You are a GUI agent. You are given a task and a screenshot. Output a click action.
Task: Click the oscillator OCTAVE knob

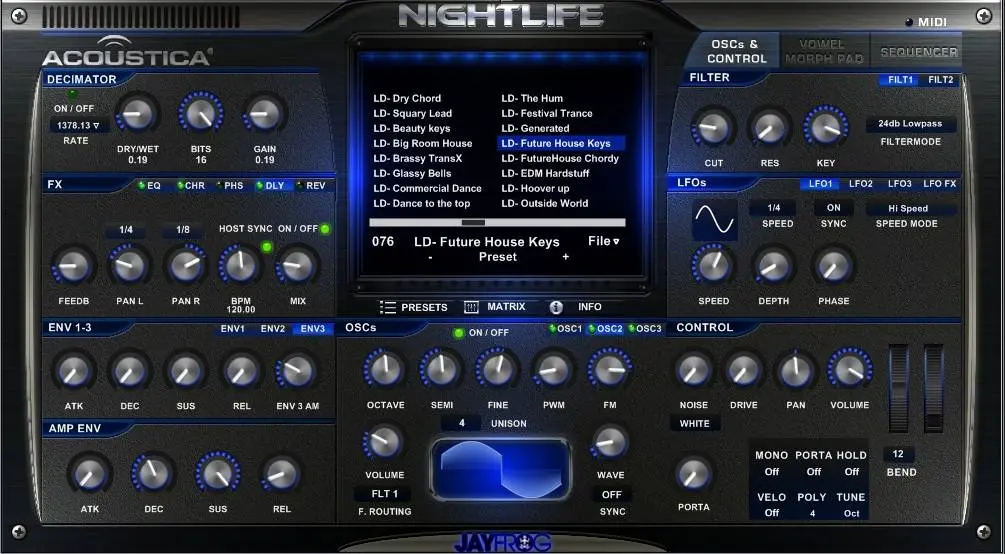(x=385, y=370)
